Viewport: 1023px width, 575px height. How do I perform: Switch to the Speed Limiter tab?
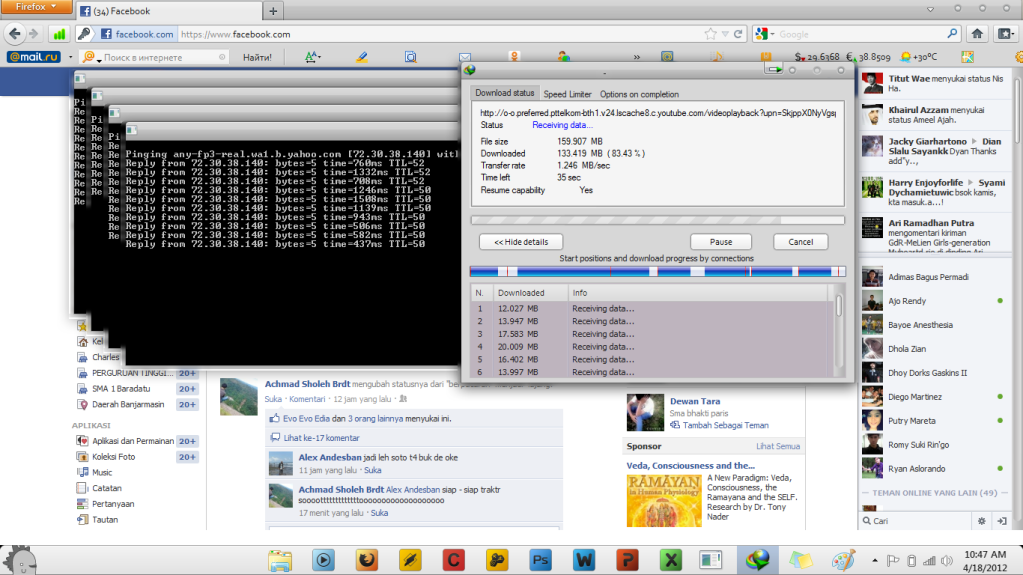point(567,94)
